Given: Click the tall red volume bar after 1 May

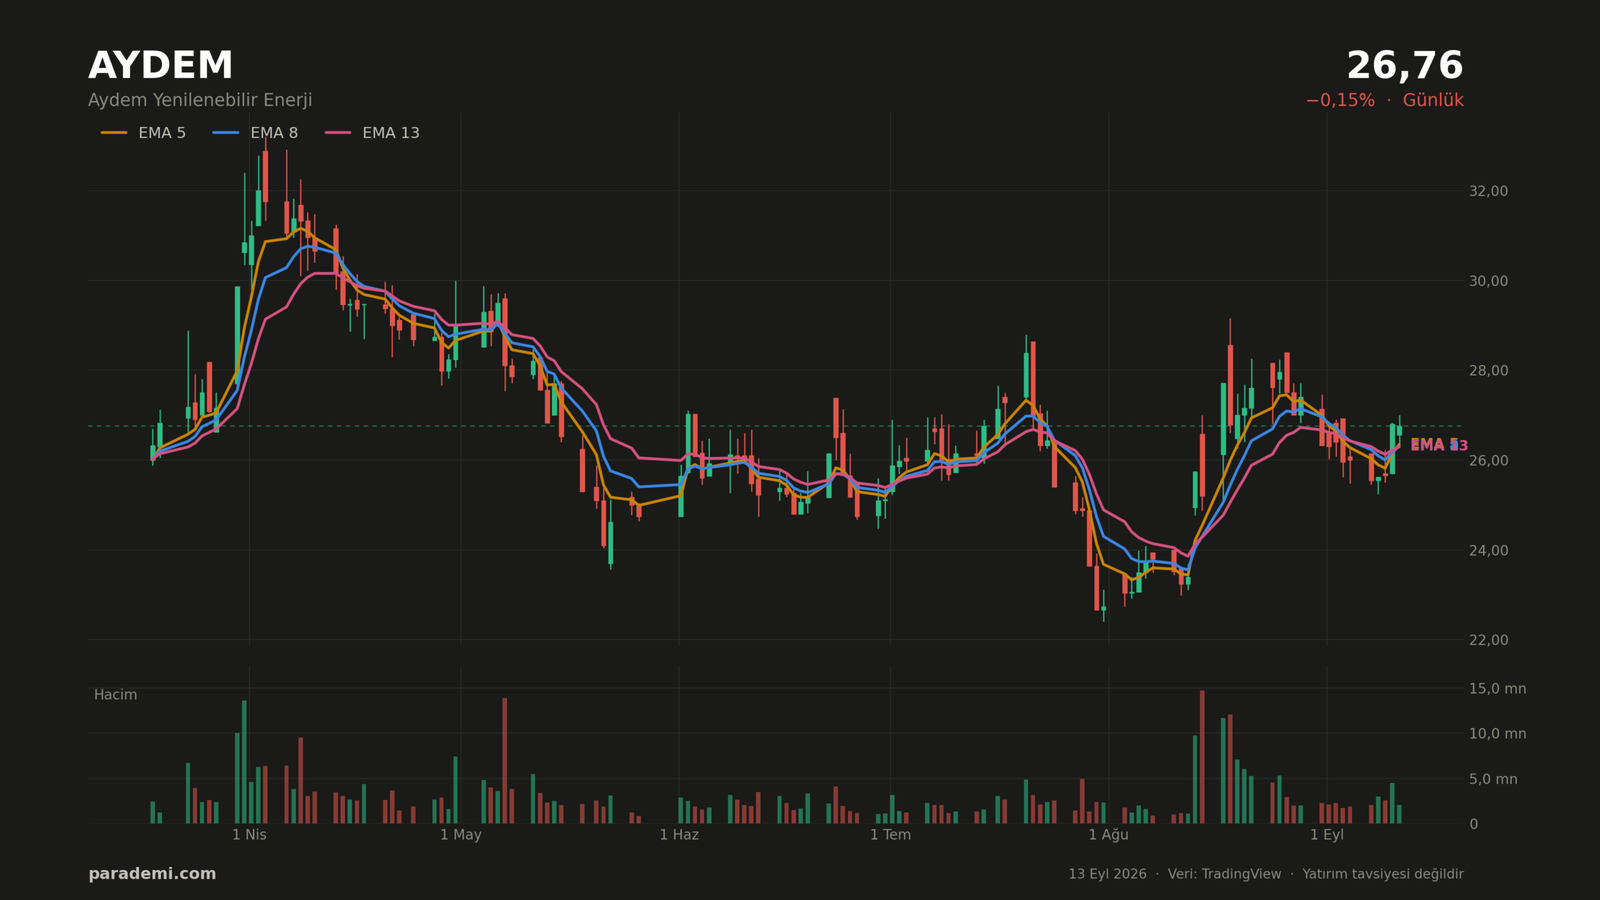Looking at the screenshot, I should click(x=504, y=761).
